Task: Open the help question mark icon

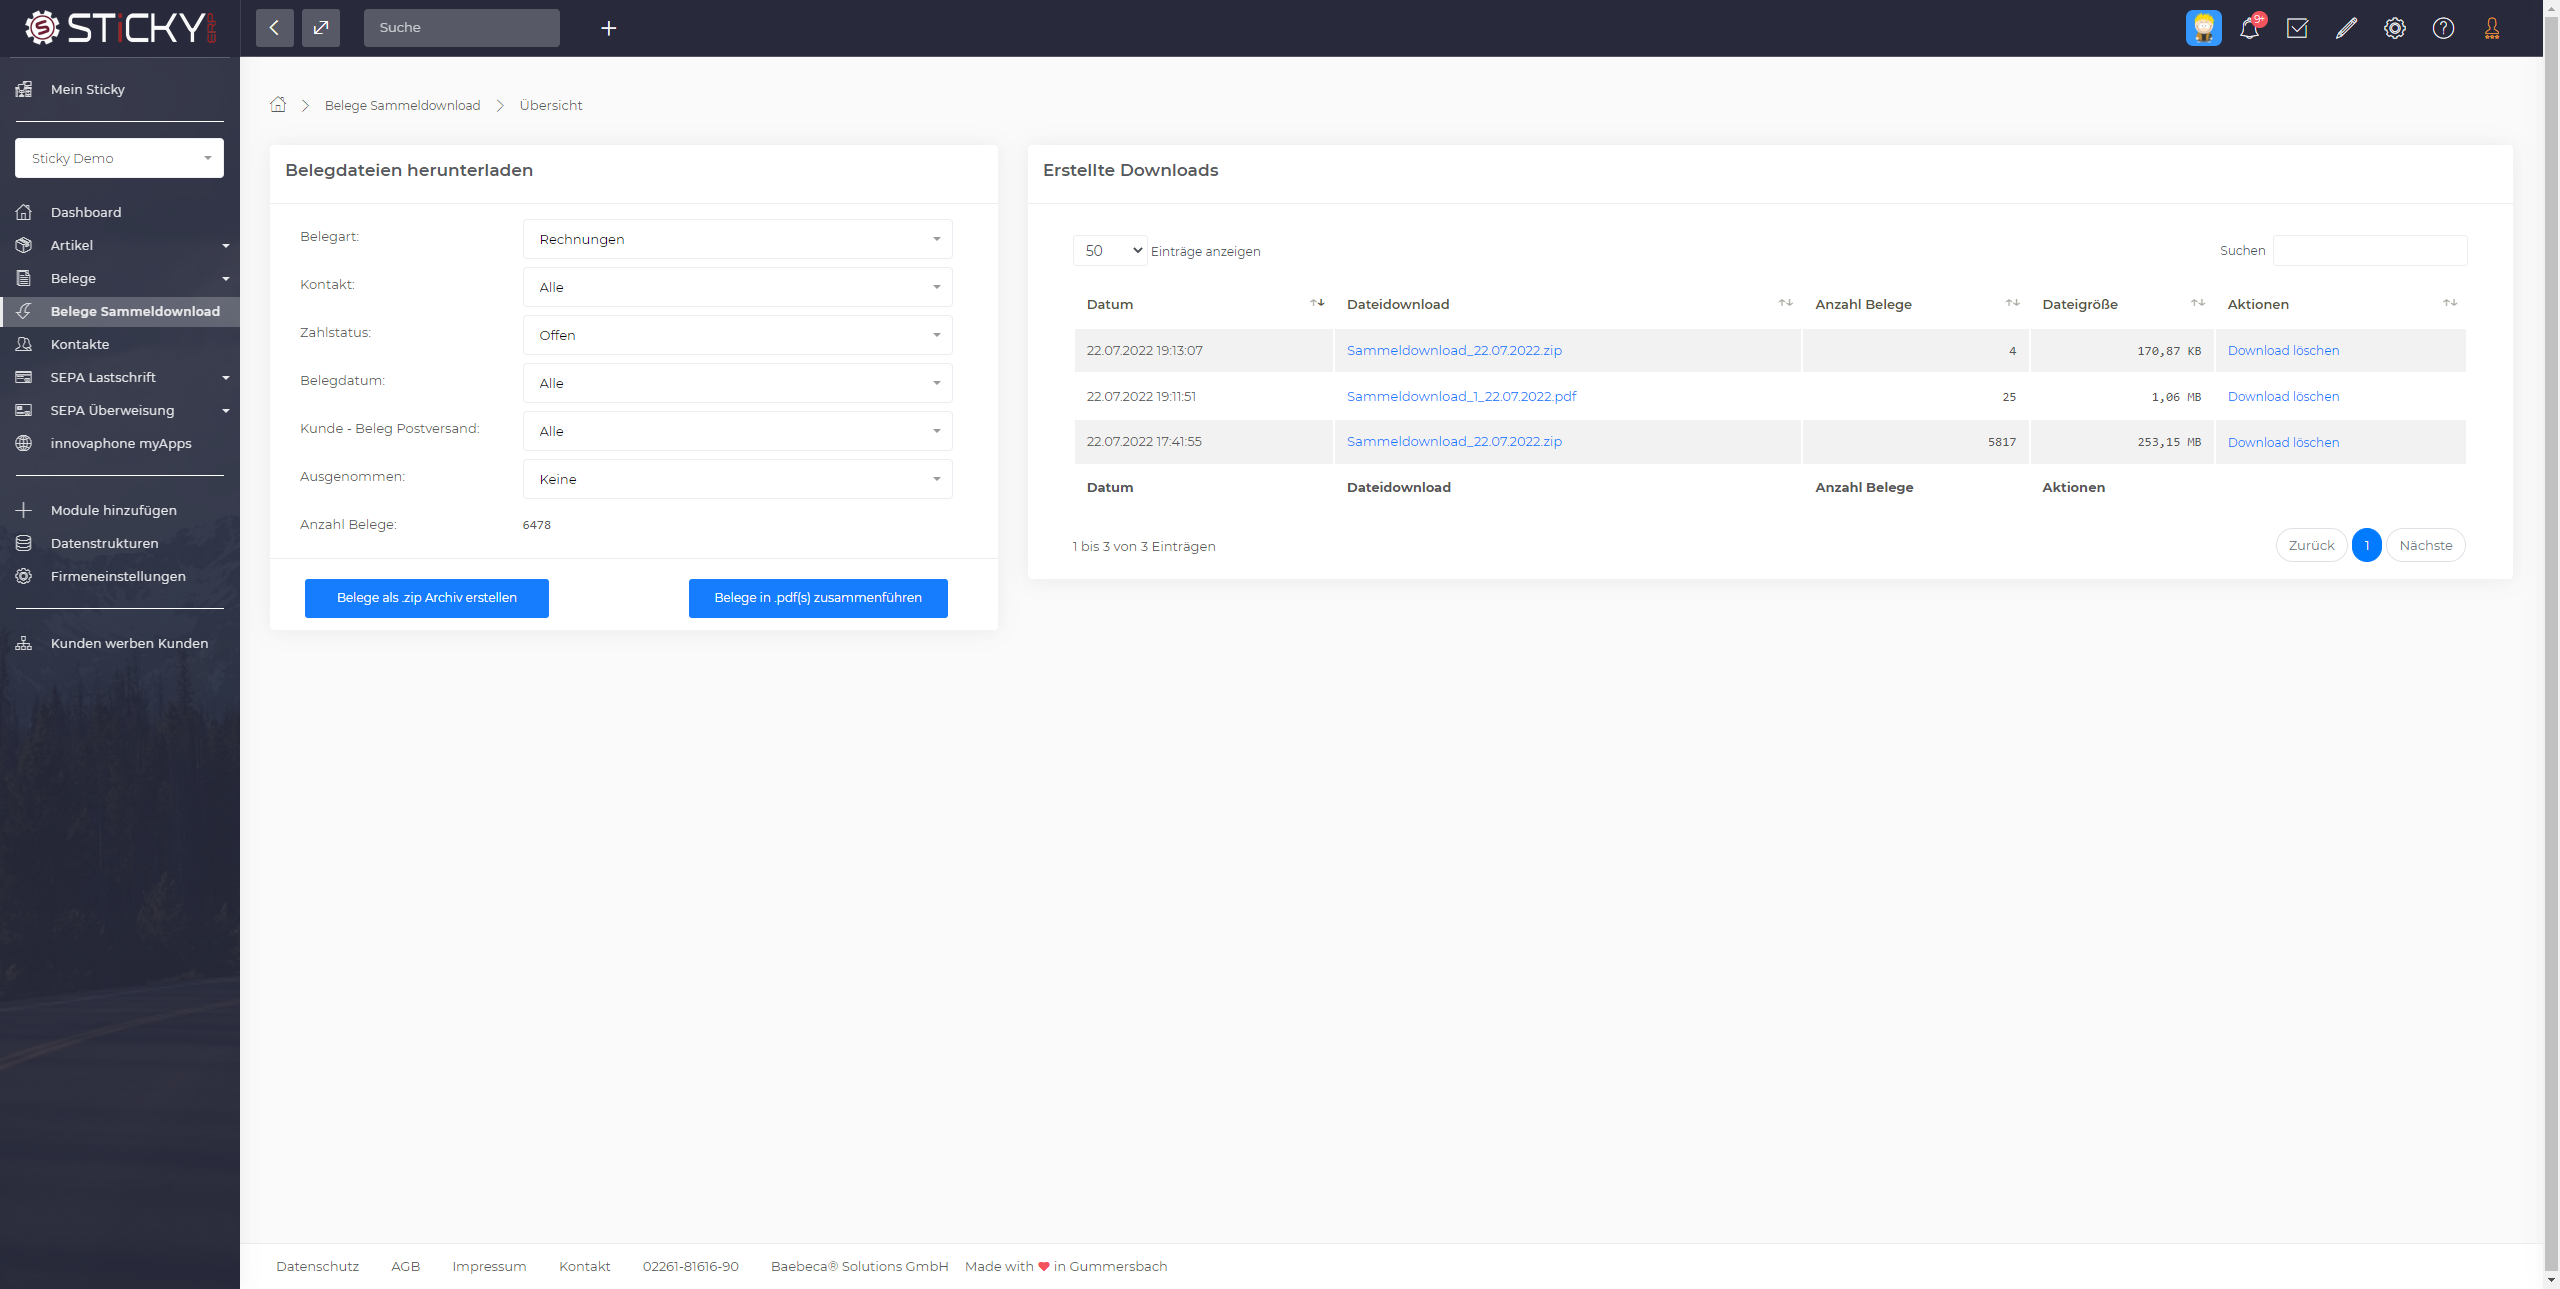Action: 2443,28
